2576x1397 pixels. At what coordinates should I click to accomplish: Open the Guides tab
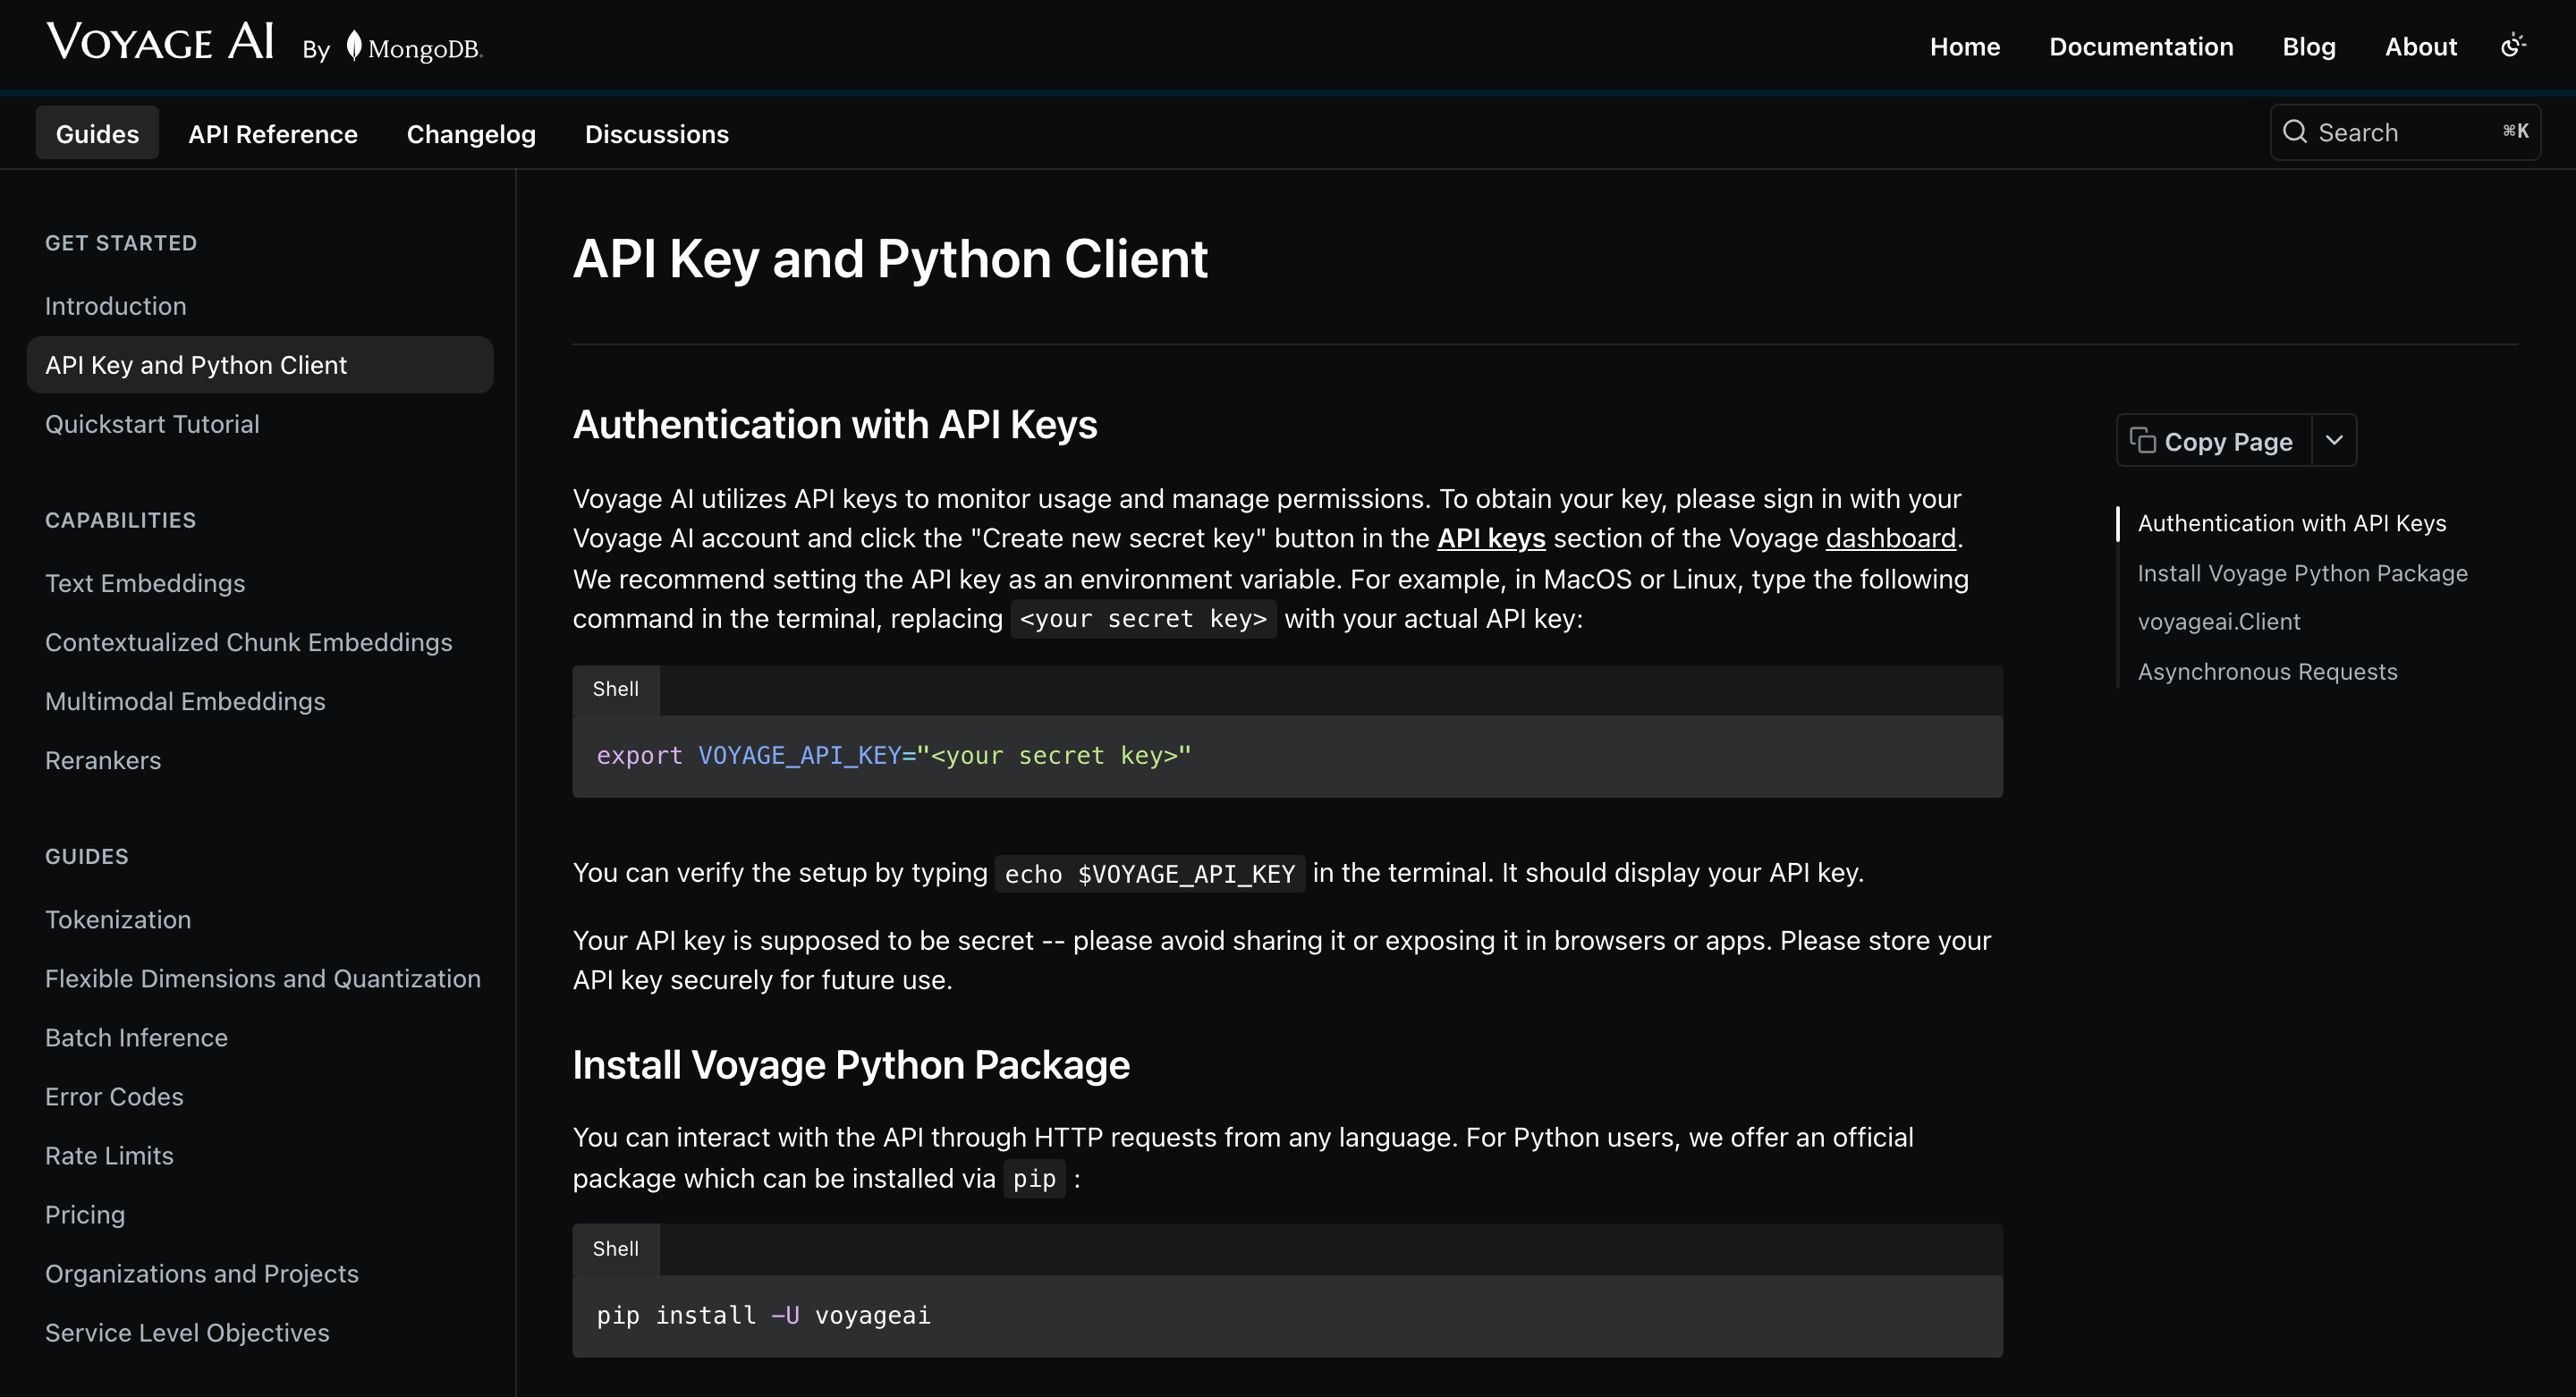point(97,133)
